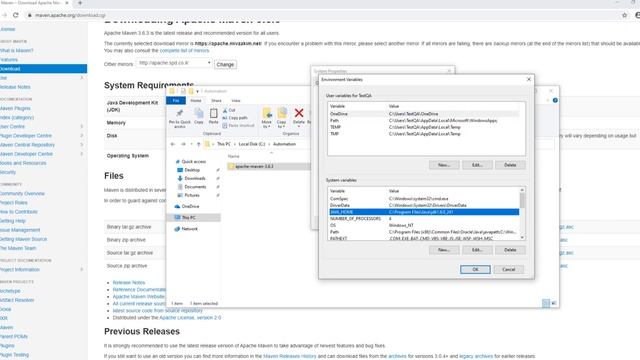Open recent locations dropdown in Explorer
The width and height of the screenshot is (640, 360).
click(191, 144)
